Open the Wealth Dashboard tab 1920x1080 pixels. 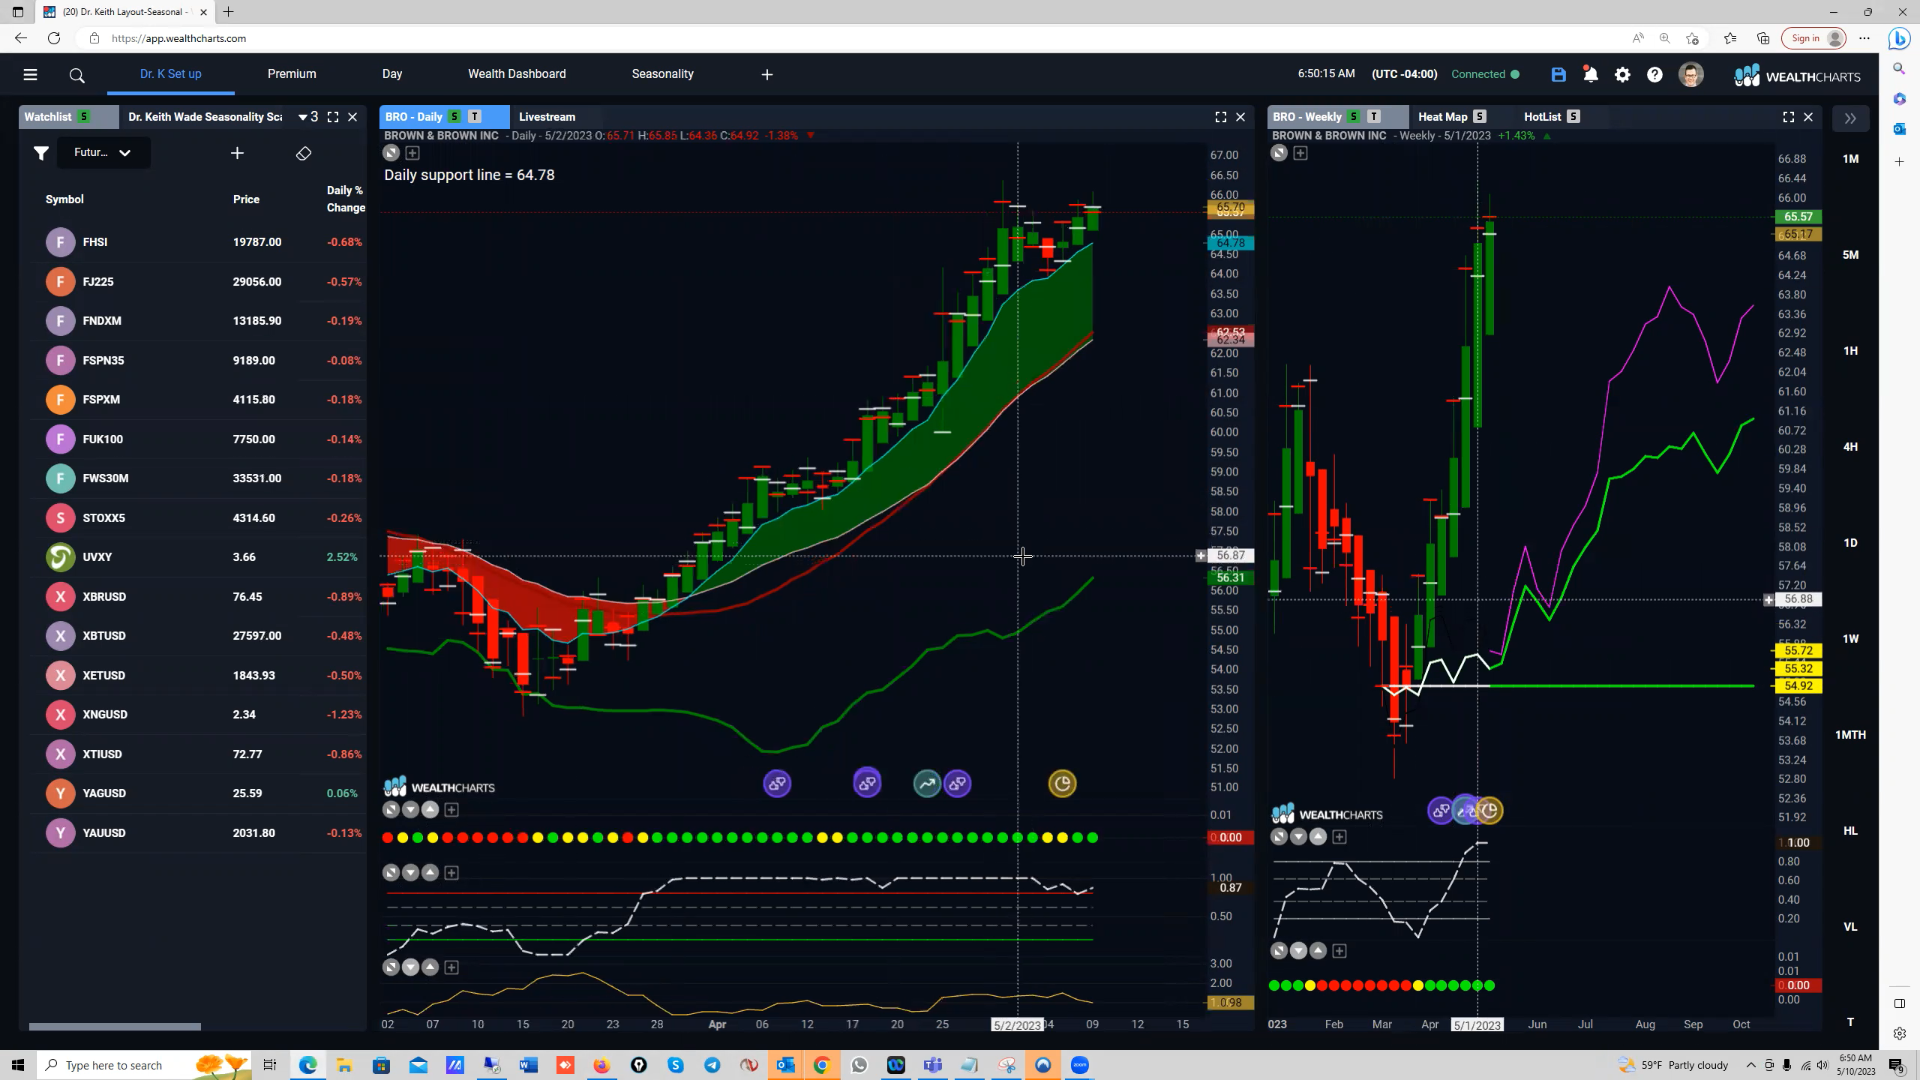[x=517, y=74]
